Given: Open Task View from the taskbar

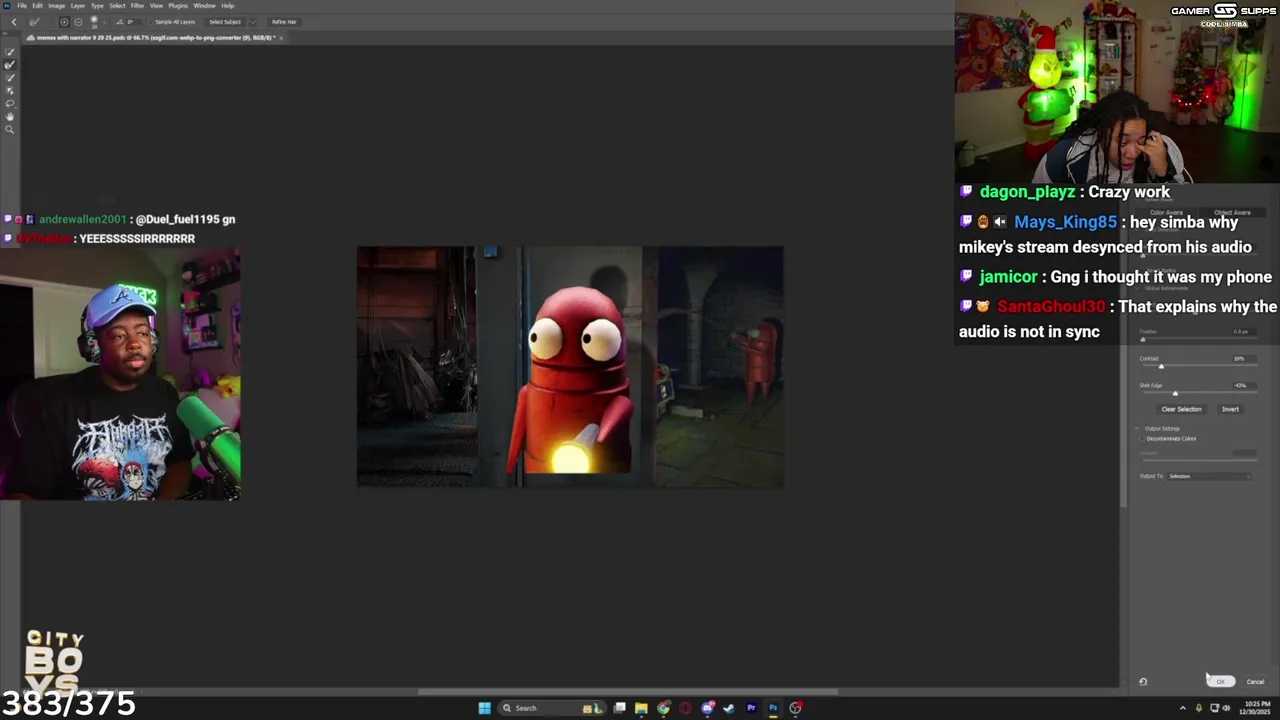Looking at the screenshot, I should [x=619, y=708].
